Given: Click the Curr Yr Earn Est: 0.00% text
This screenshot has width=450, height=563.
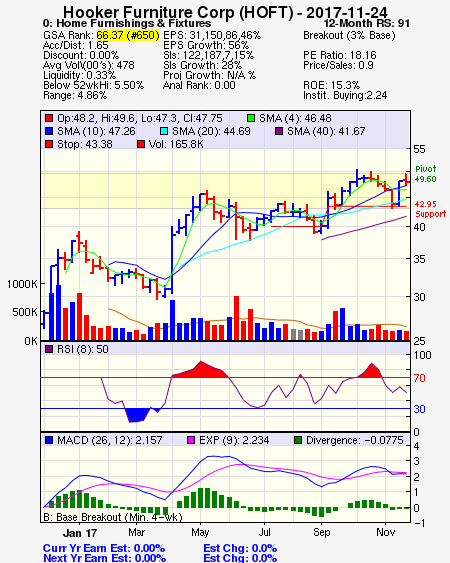Looking at the screenshot, I should click(104, 548).
